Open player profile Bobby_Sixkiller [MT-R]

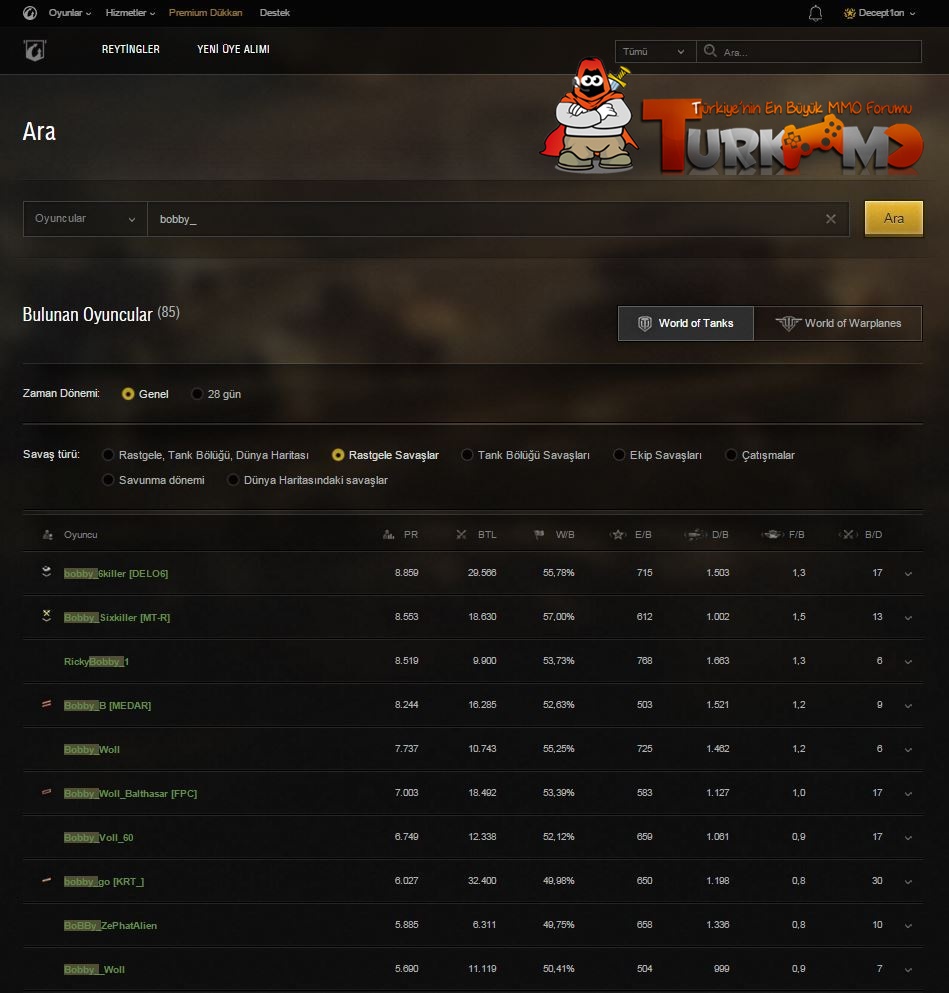[117, 617]
